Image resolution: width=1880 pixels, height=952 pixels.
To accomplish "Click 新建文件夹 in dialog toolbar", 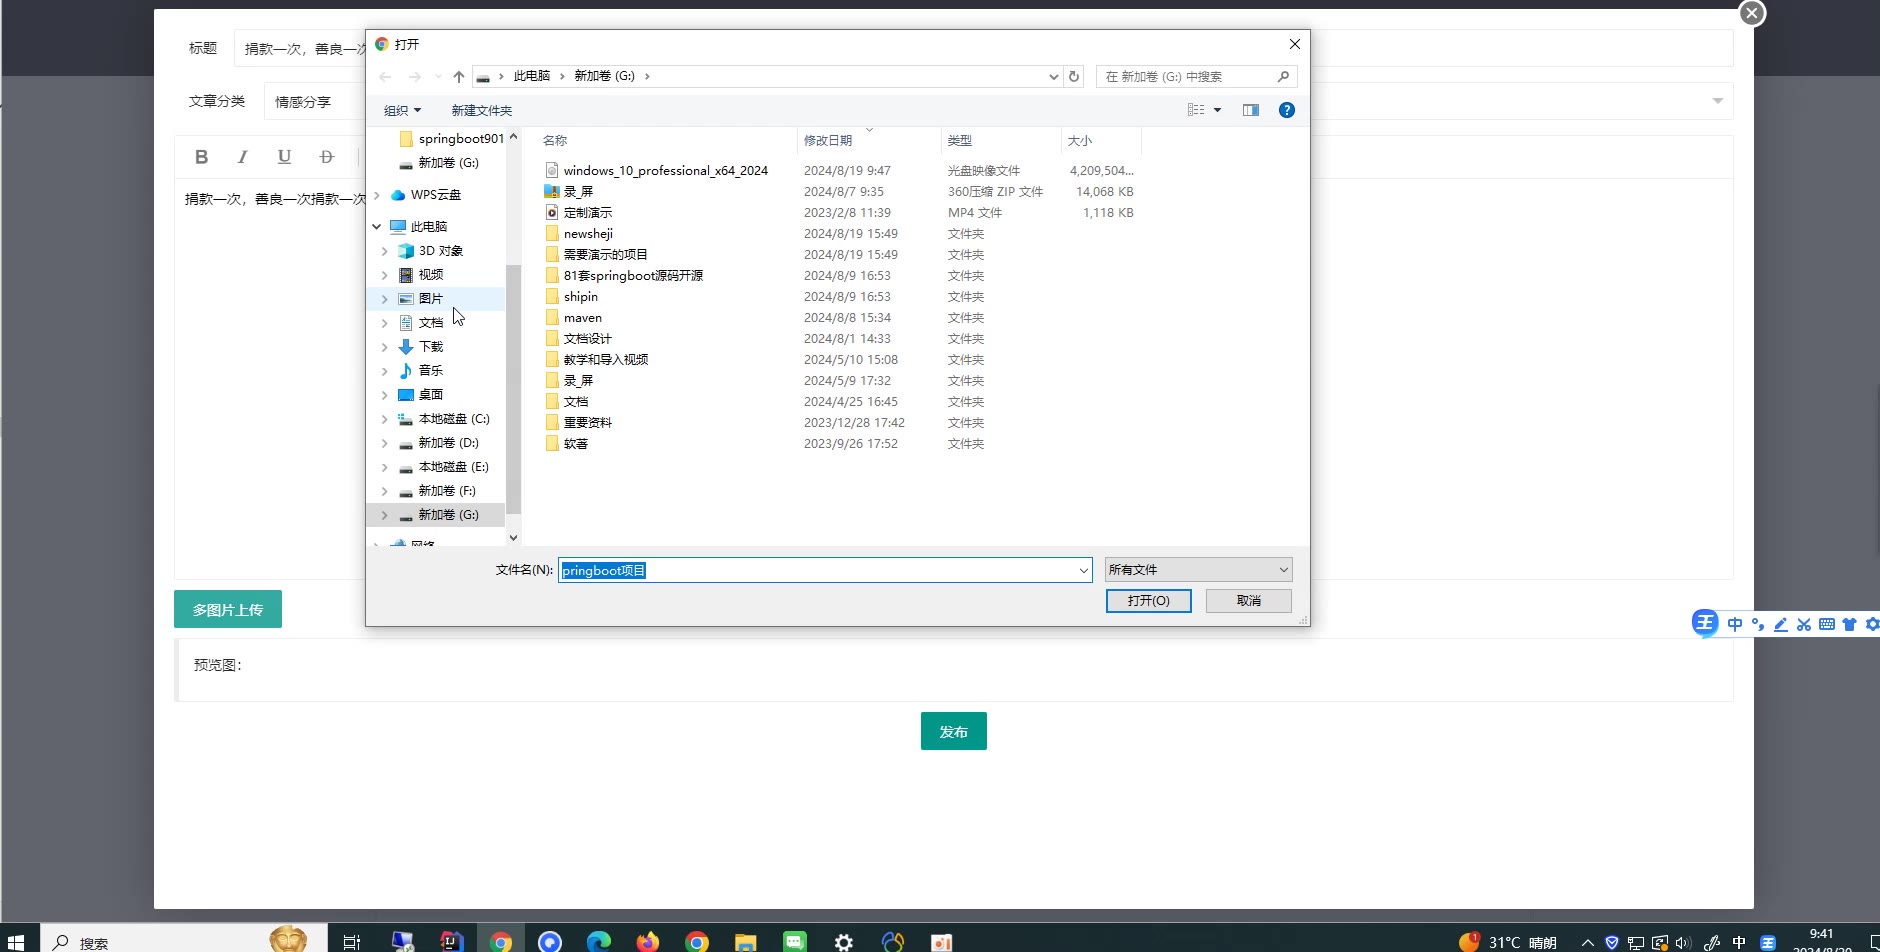I will (481, 110).
